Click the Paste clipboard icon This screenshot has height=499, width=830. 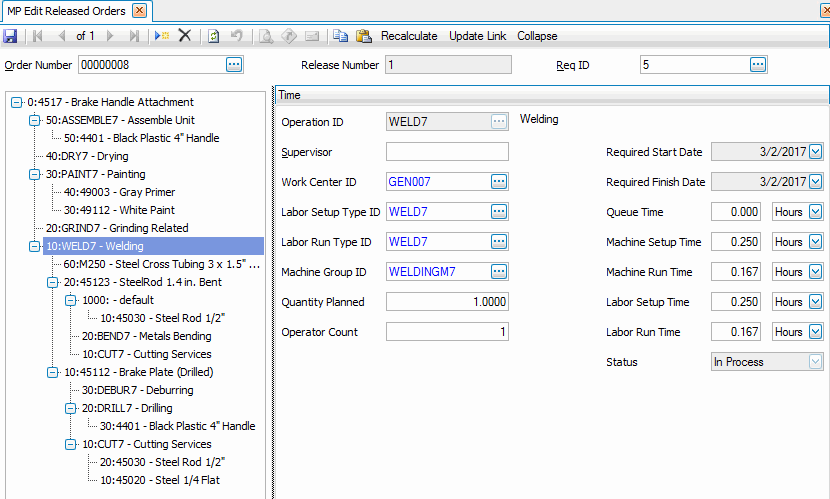pos(363,36)
